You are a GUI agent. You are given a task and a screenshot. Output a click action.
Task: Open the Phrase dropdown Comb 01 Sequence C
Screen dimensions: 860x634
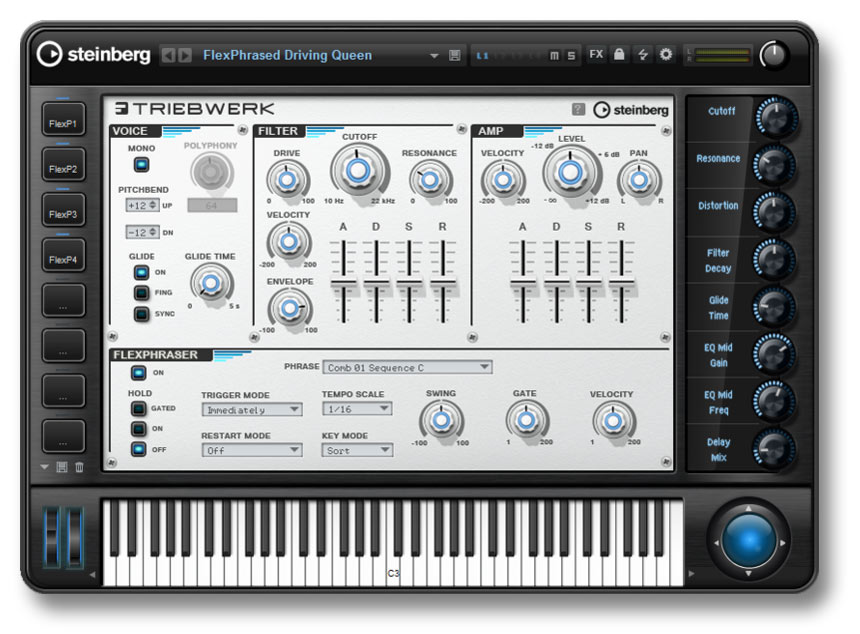click(x=408, y=367)
